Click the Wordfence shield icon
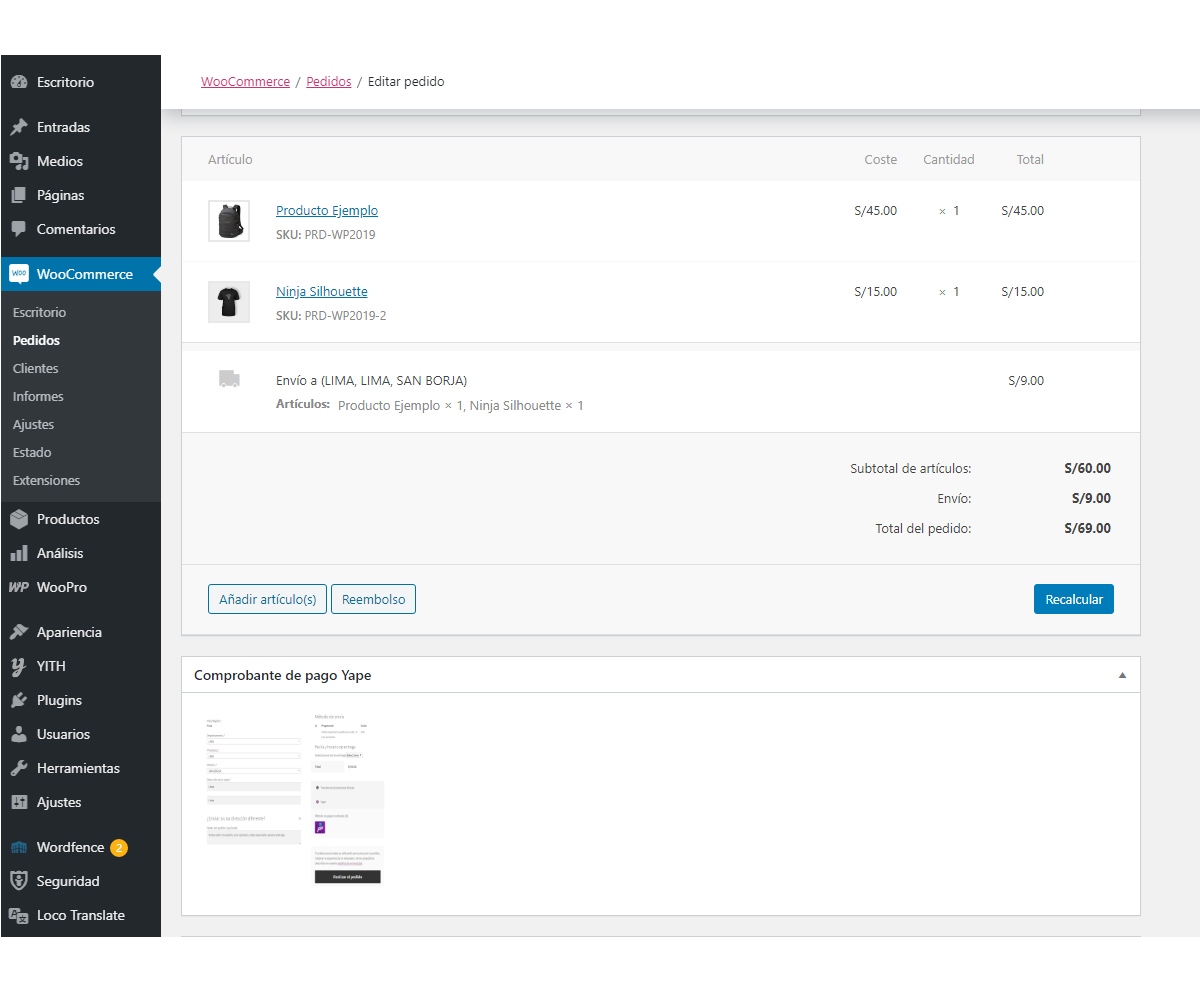This screenshot has height=1000, width=1200. tap(19, 847)
